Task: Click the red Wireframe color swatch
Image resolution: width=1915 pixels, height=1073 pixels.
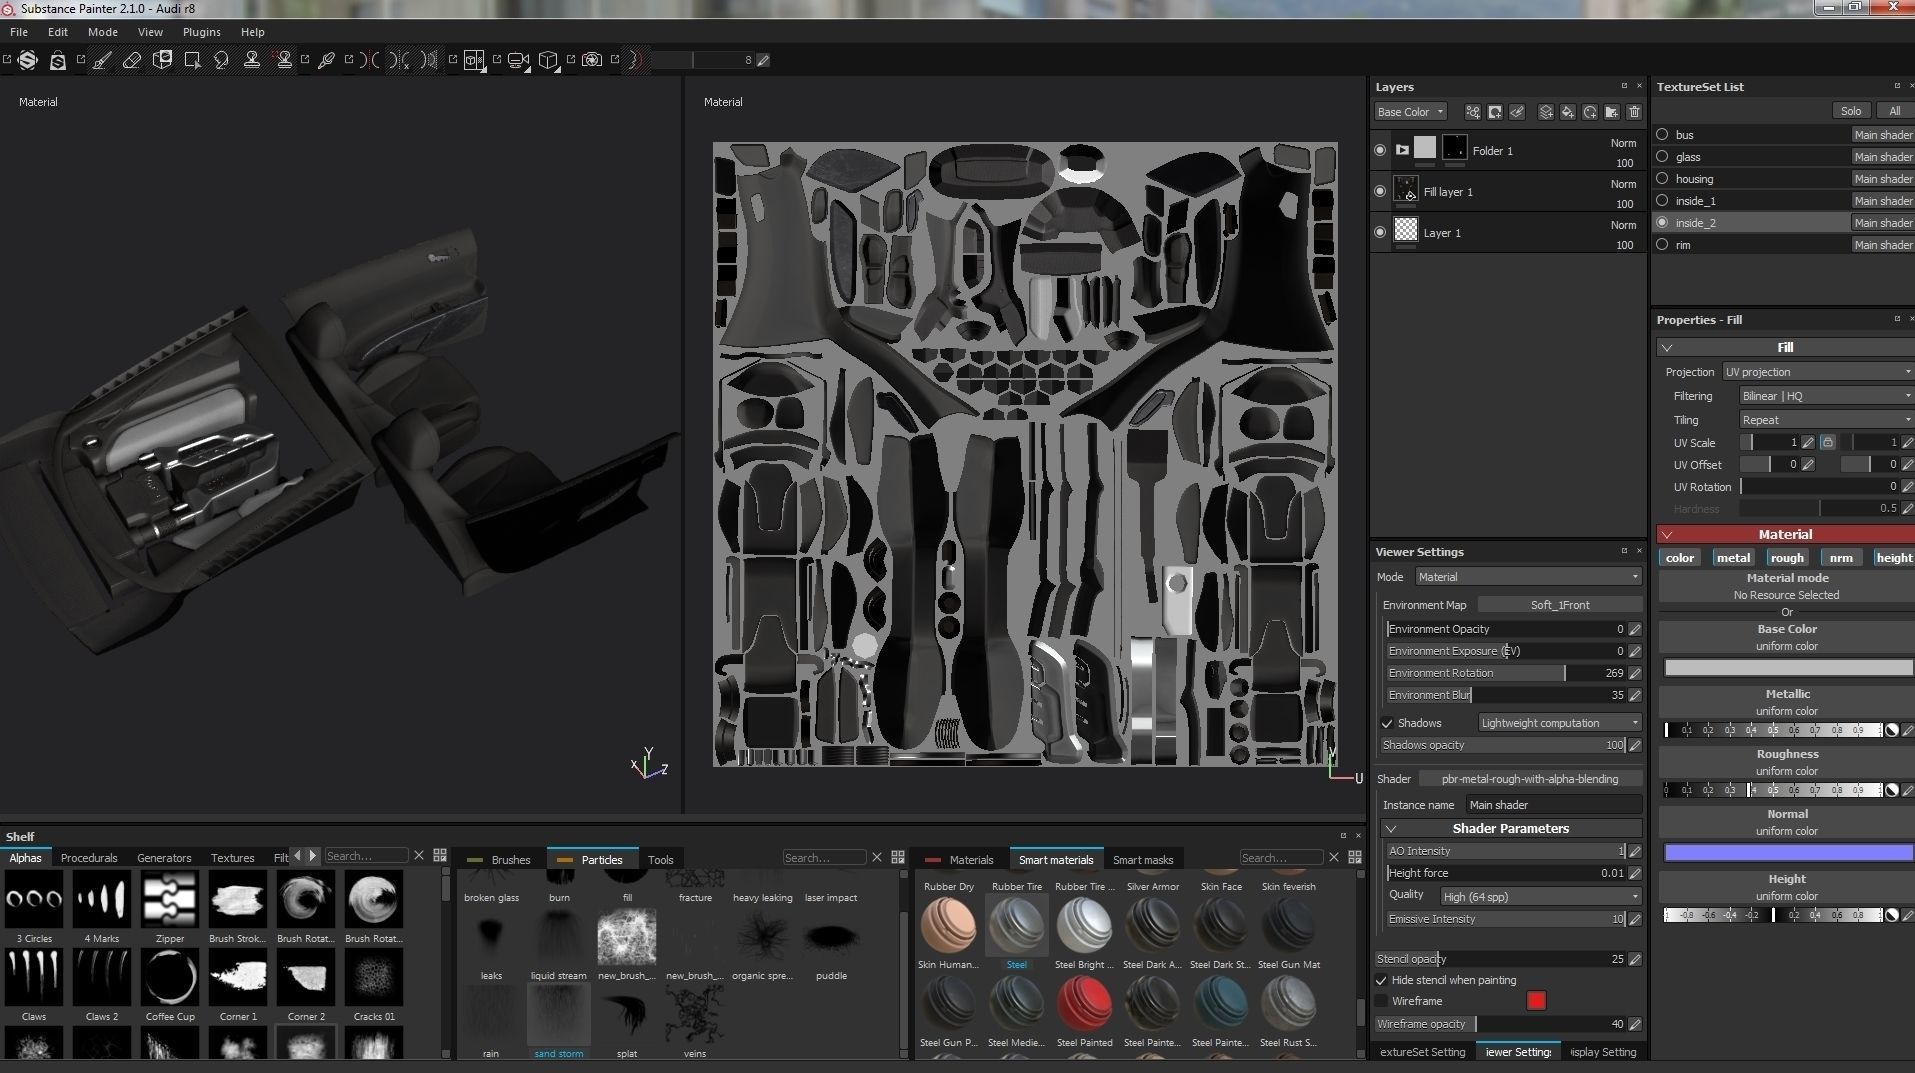Action: (x=1536, y=1001)
